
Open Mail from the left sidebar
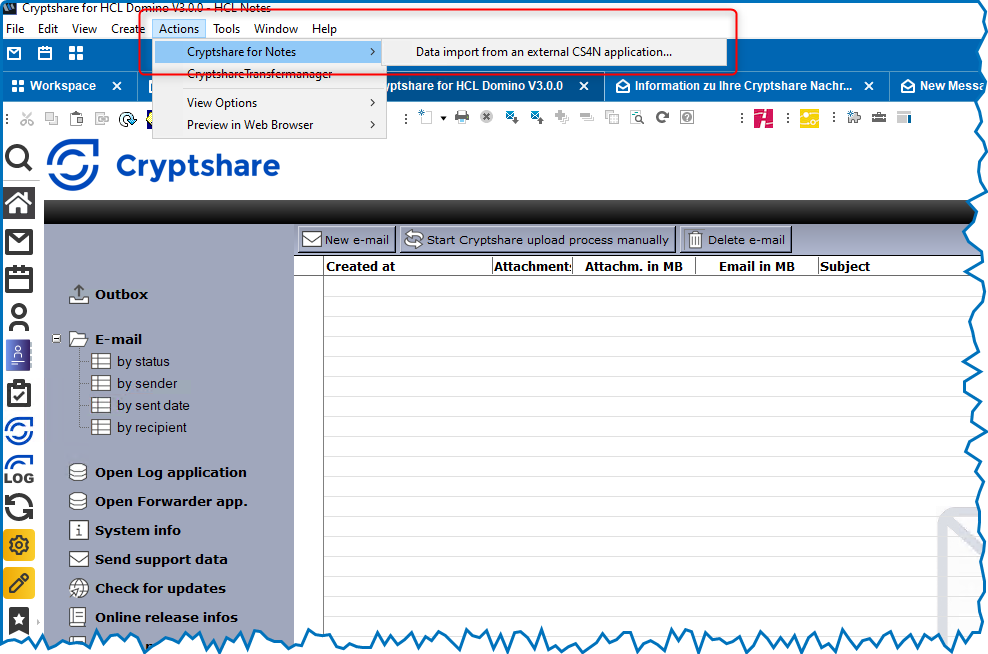tap(19, 241)
